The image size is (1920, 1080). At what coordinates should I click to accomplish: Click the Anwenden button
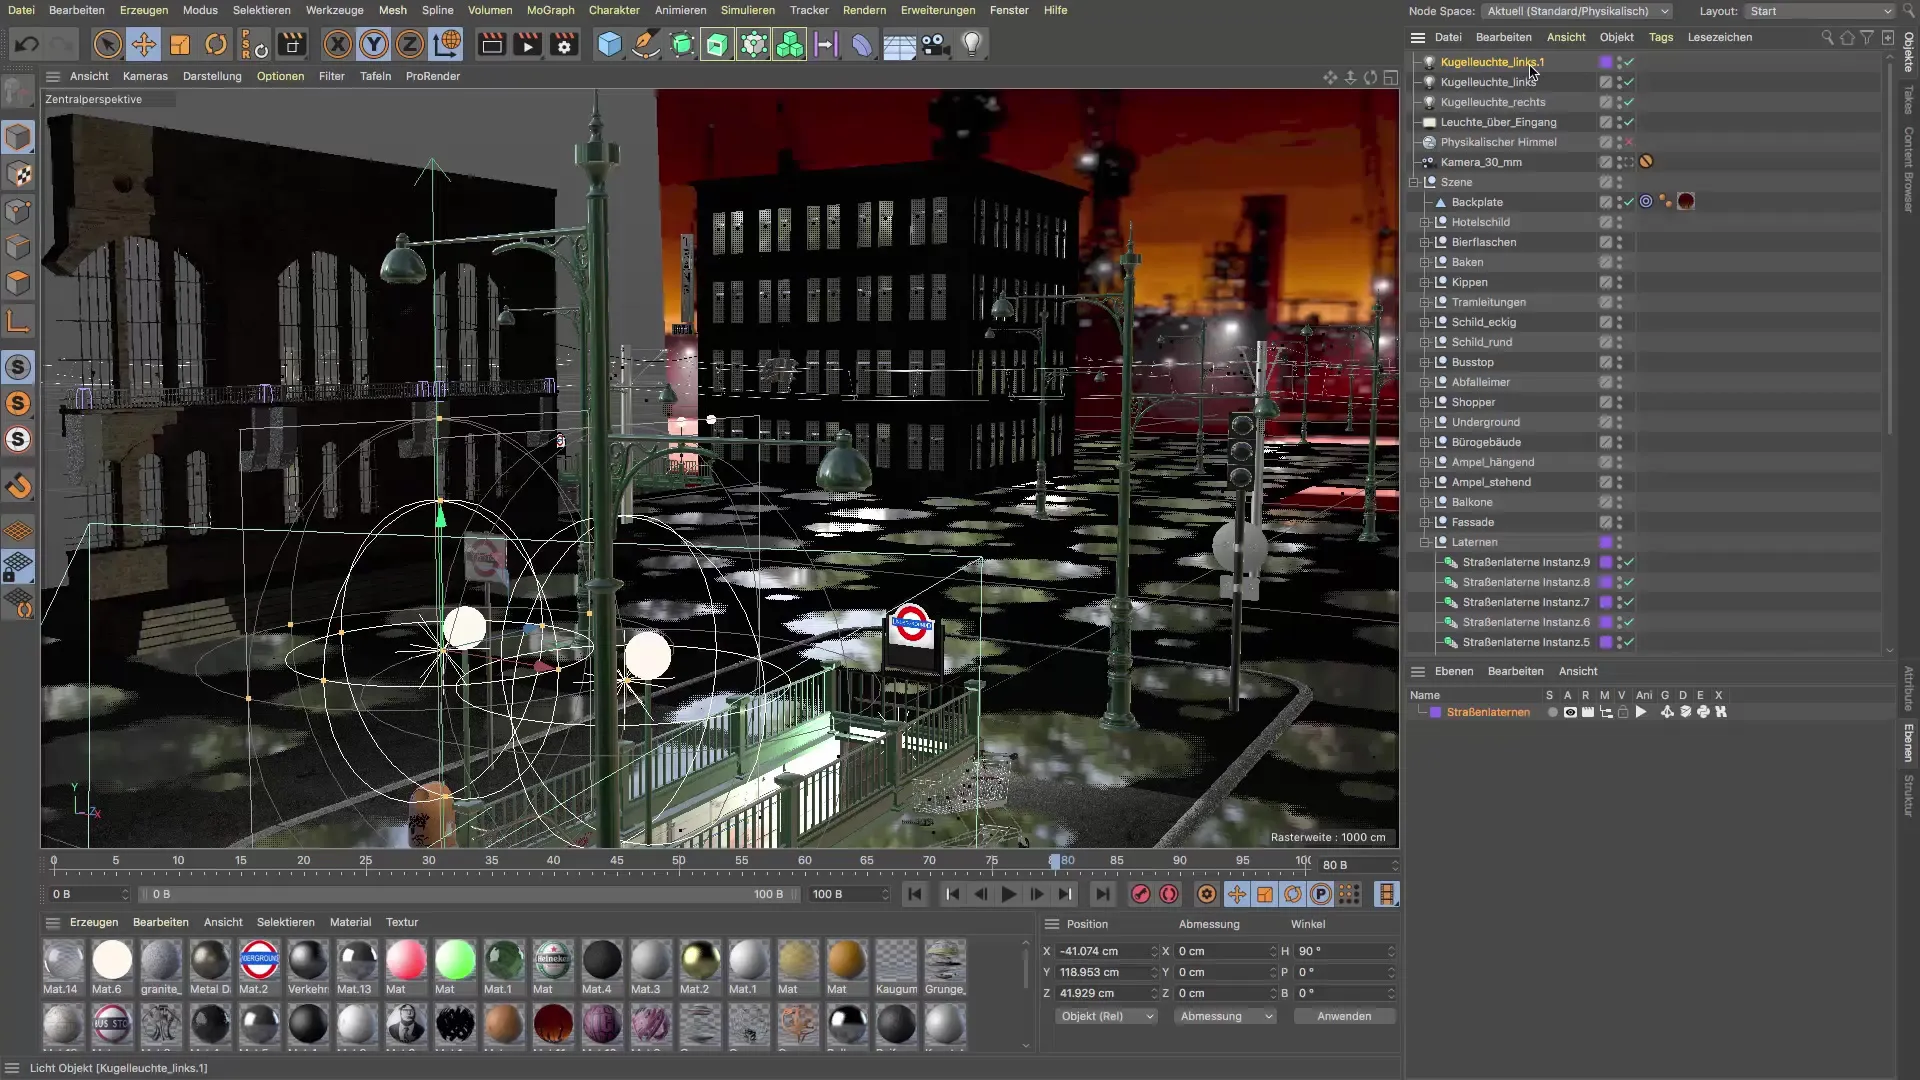click(x=1343, y=1016)
